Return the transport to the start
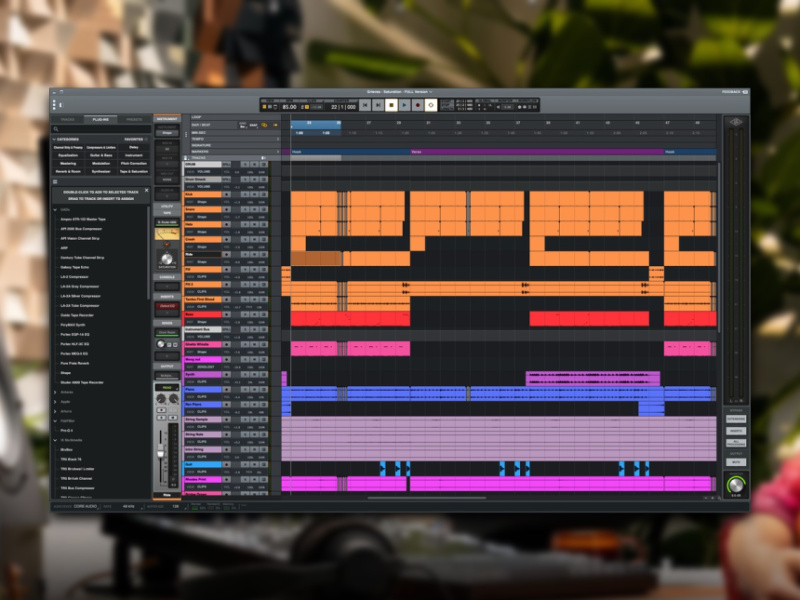800x600 pixels. (x=365, y=105)
